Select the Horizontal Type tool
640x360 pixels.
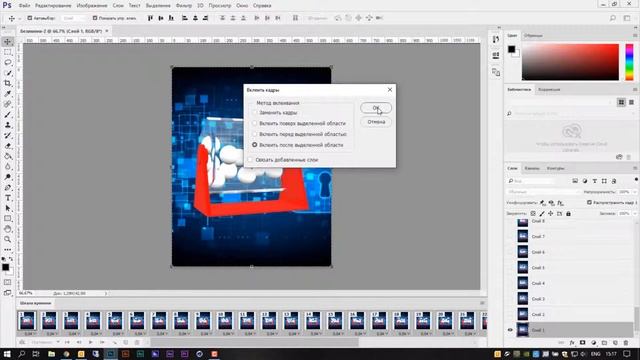click(8, 198)
